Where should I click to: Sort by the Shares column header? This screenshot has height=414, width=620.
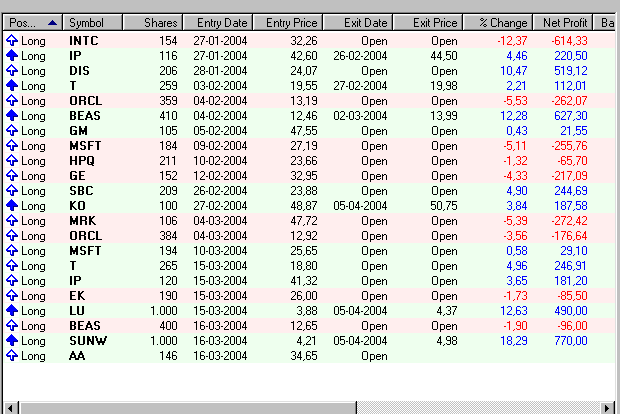(153, 23)
